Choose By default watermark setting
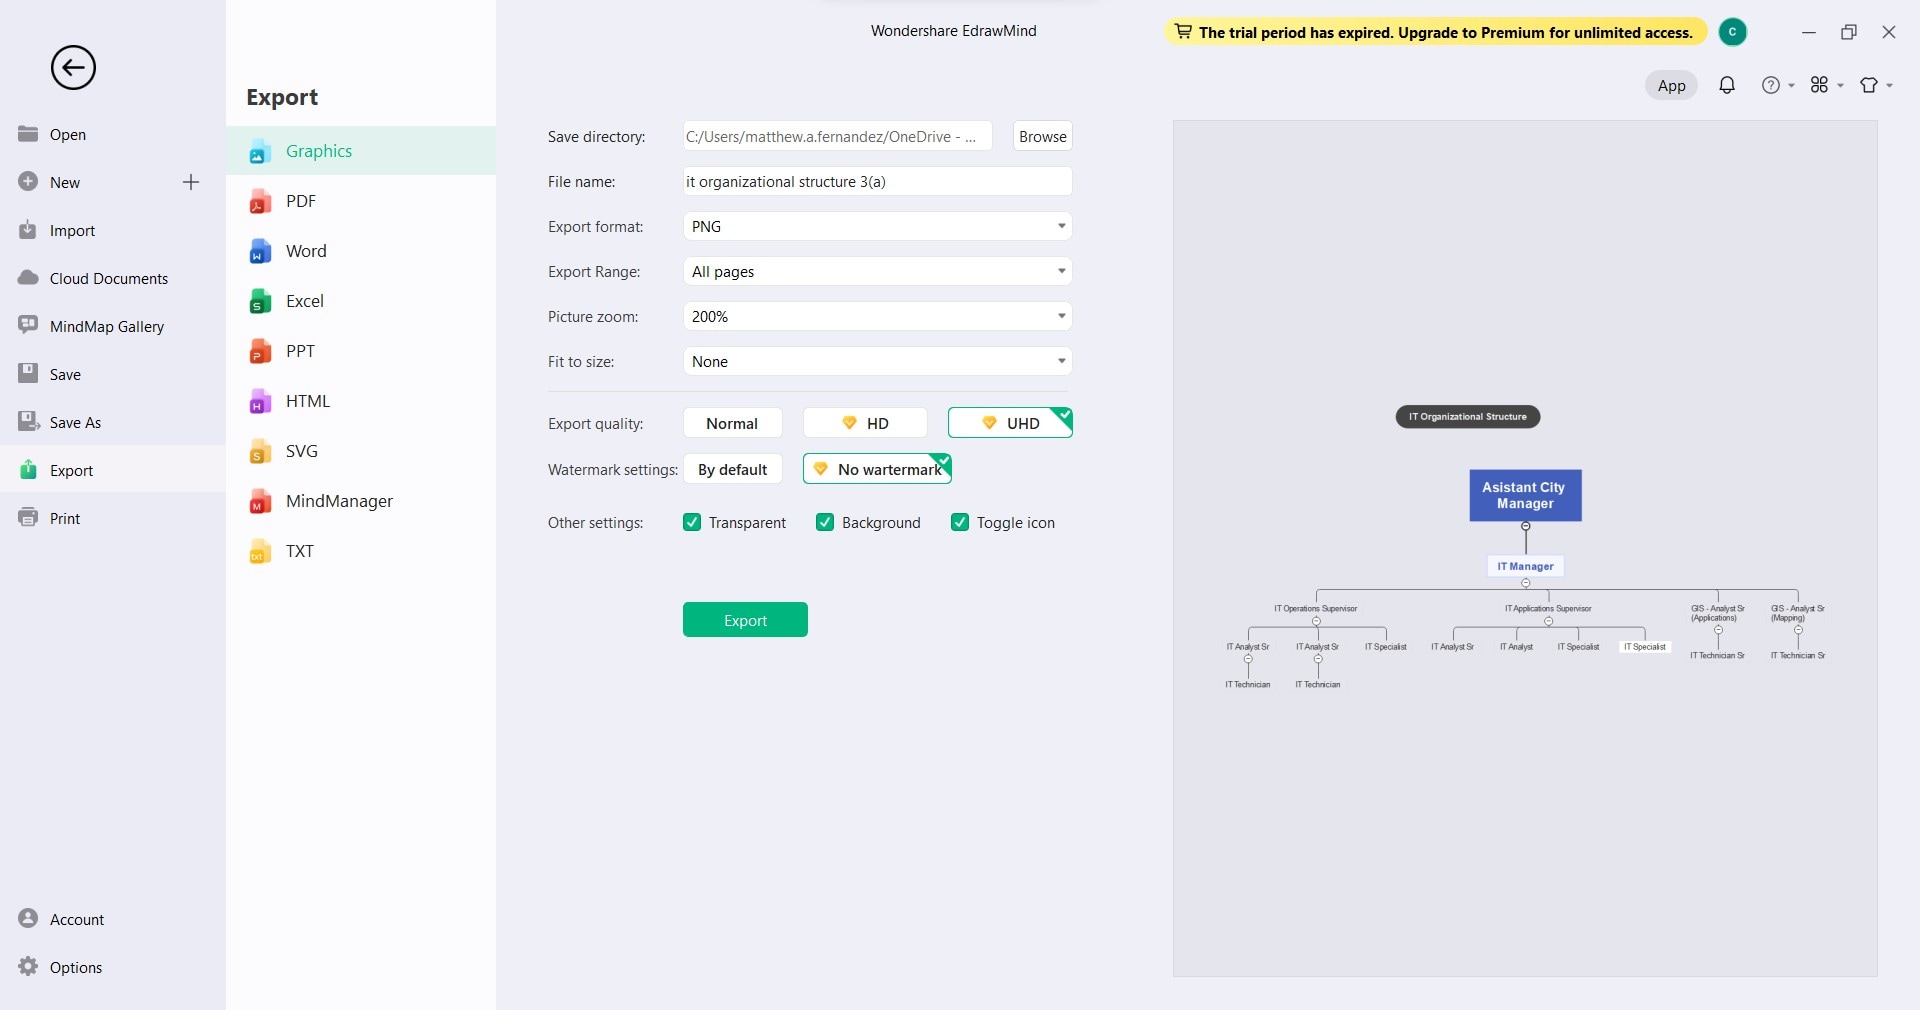 click(x=733, y=469)
